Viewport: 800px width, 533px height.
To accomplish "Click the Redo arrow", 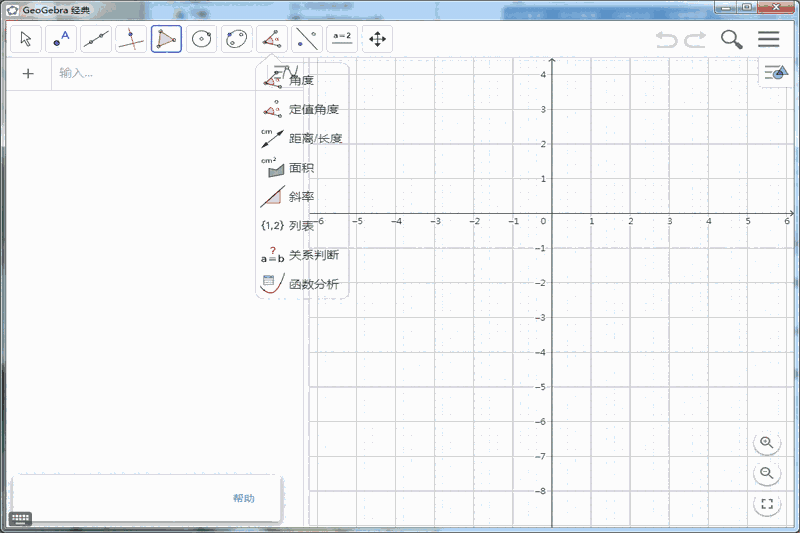I will 695,39.
